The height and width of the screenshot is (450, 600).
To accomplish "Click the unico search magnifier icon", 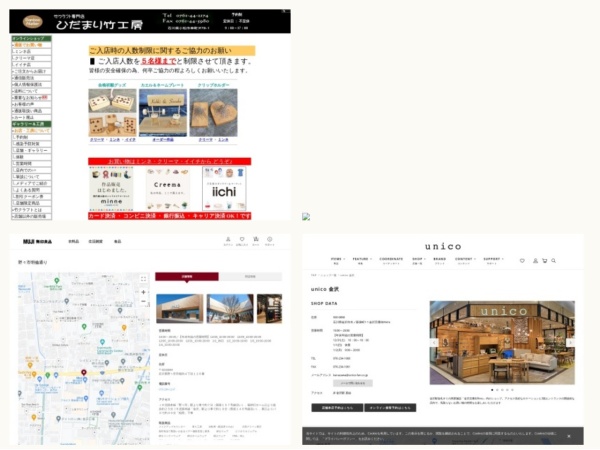I will 553,261.
